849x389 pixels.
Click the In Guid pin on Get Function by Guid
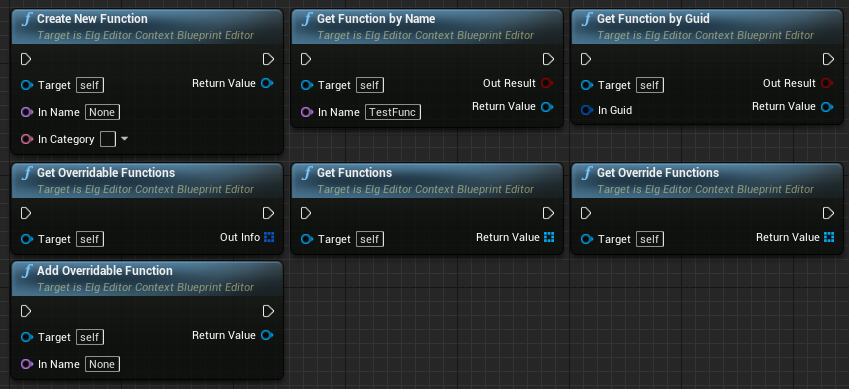pos(586,111)
